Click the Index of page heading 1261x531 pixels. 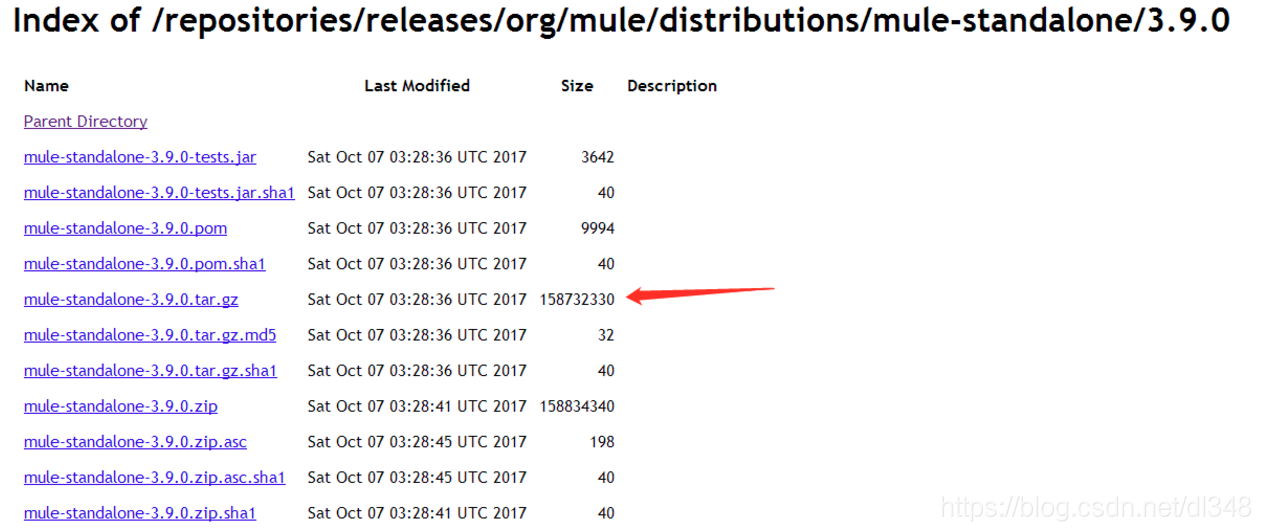[620, 20]
